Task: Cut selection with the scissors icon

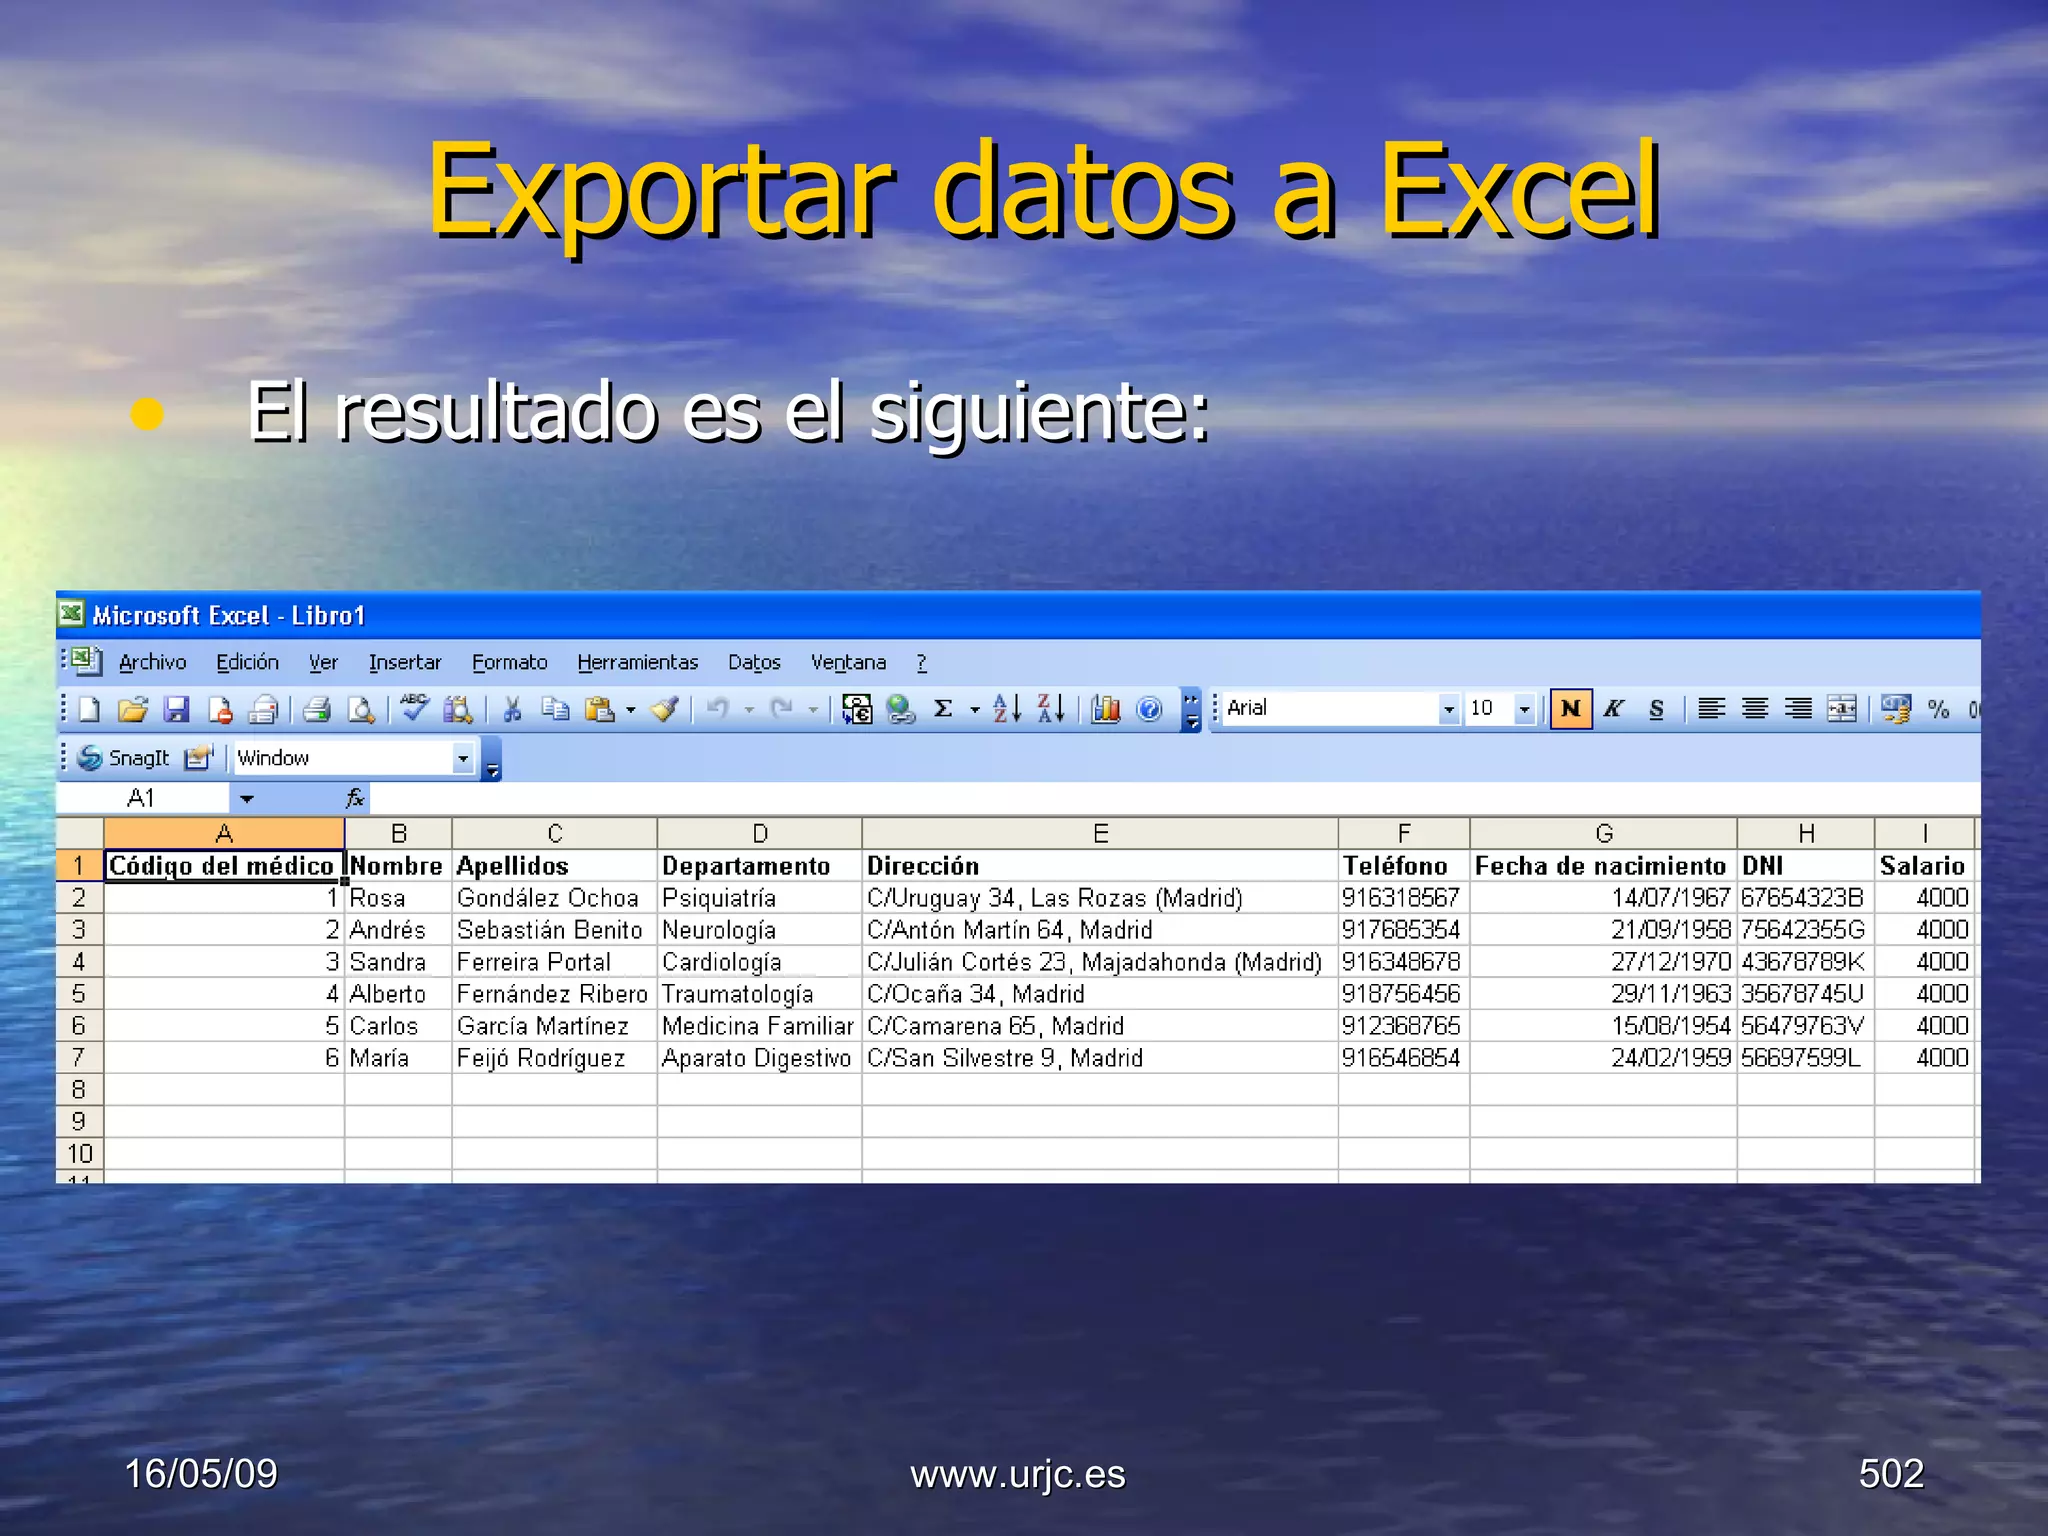Action: tap(513, 709)
